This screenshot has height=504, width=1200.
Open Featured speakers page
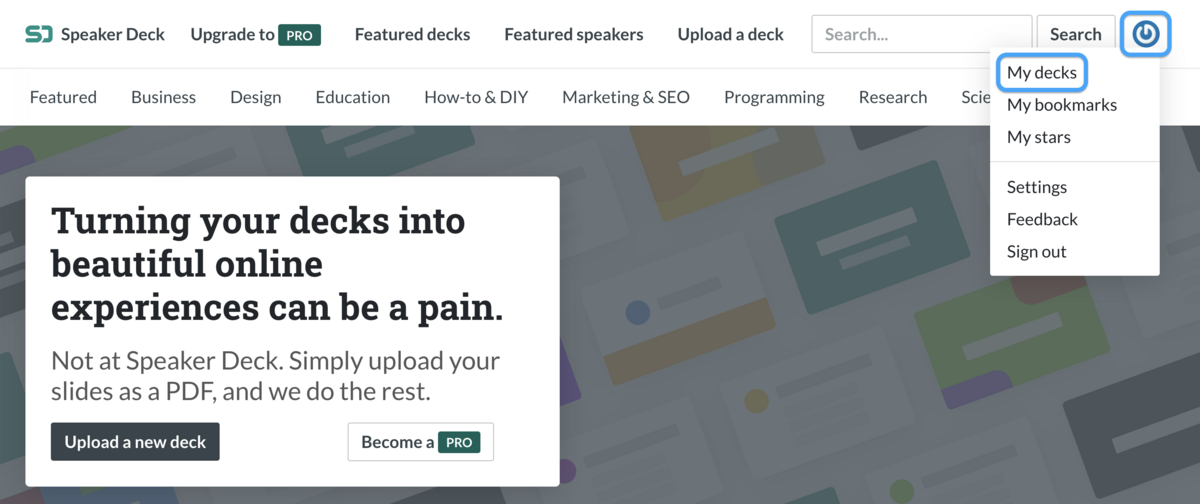tap(574, 34)
